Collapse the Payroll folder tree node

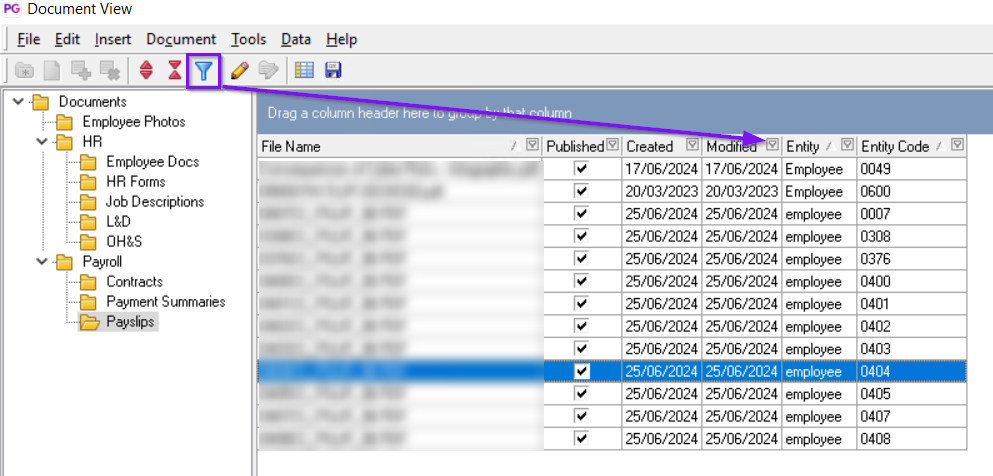pyautogui.click(x=41, y=261)
